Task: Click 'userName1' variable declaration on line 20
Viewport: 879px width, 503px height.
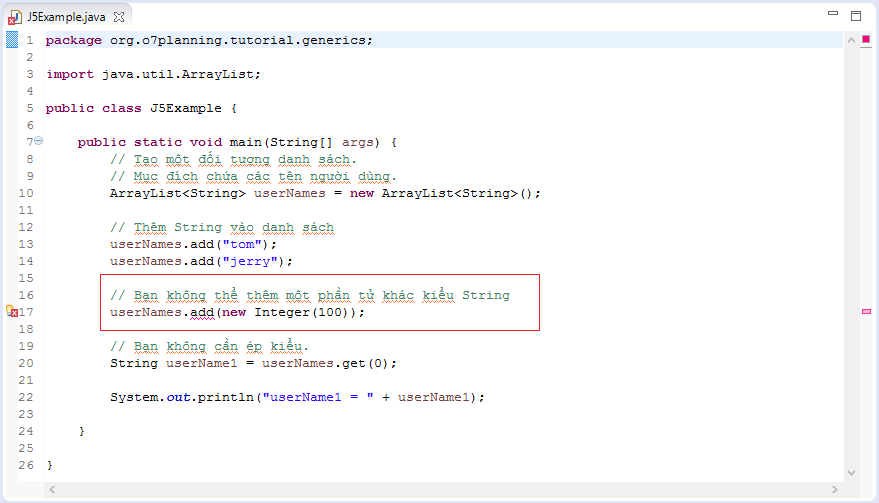Action: (x=202, y=363)
